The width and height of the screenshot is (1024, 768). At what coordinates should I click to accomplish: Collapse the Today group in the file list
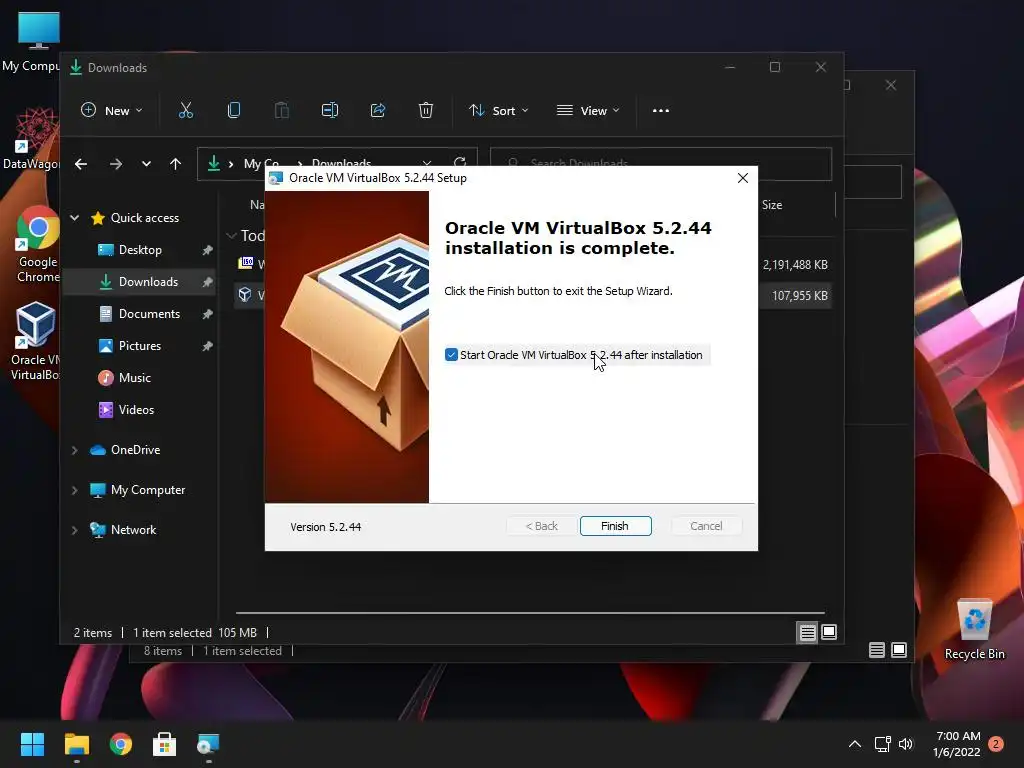[231, 236]
